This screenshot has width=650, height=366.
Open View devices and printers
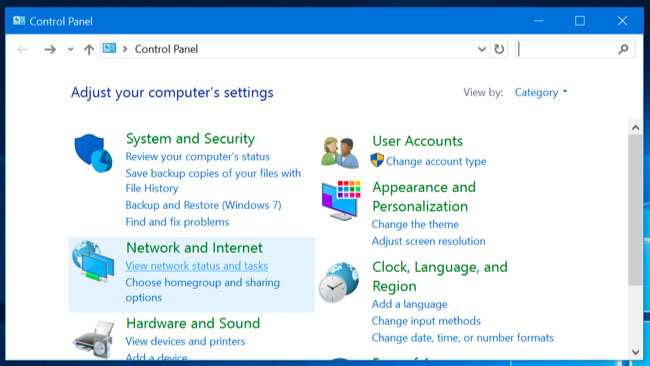pyautogui.click(x=185, y=341)
